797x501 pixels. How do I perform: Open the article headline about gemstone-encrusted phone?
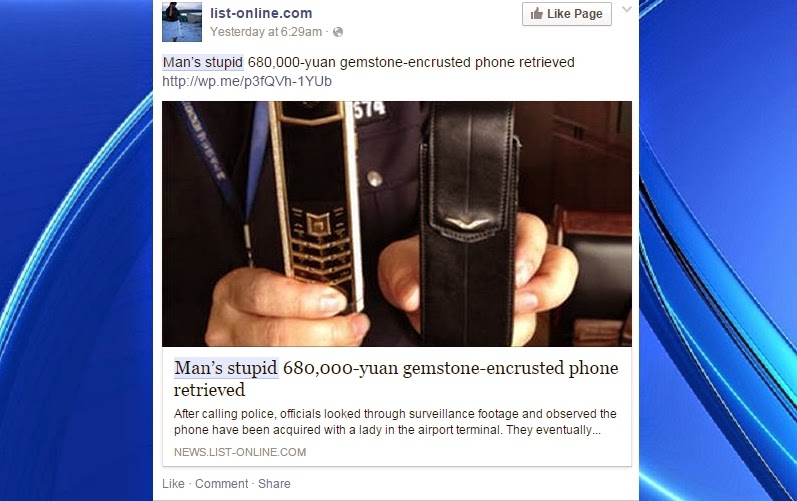click(x=396, y=379)
